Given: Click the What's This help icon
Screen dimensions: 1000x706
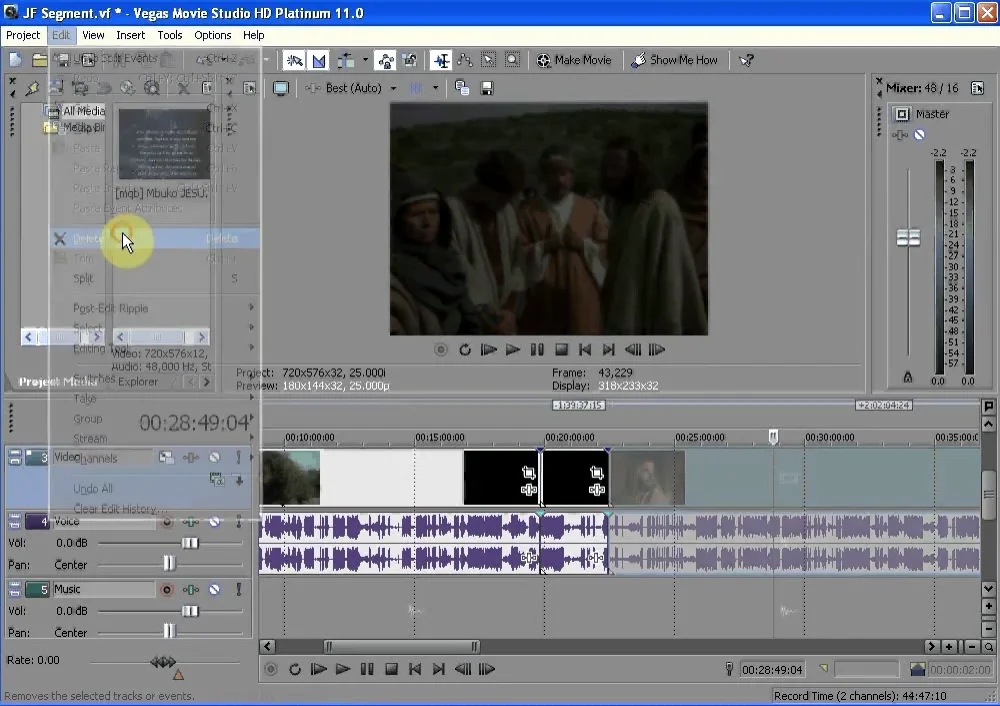Looking at the screenshot, I should coord(746,61).
